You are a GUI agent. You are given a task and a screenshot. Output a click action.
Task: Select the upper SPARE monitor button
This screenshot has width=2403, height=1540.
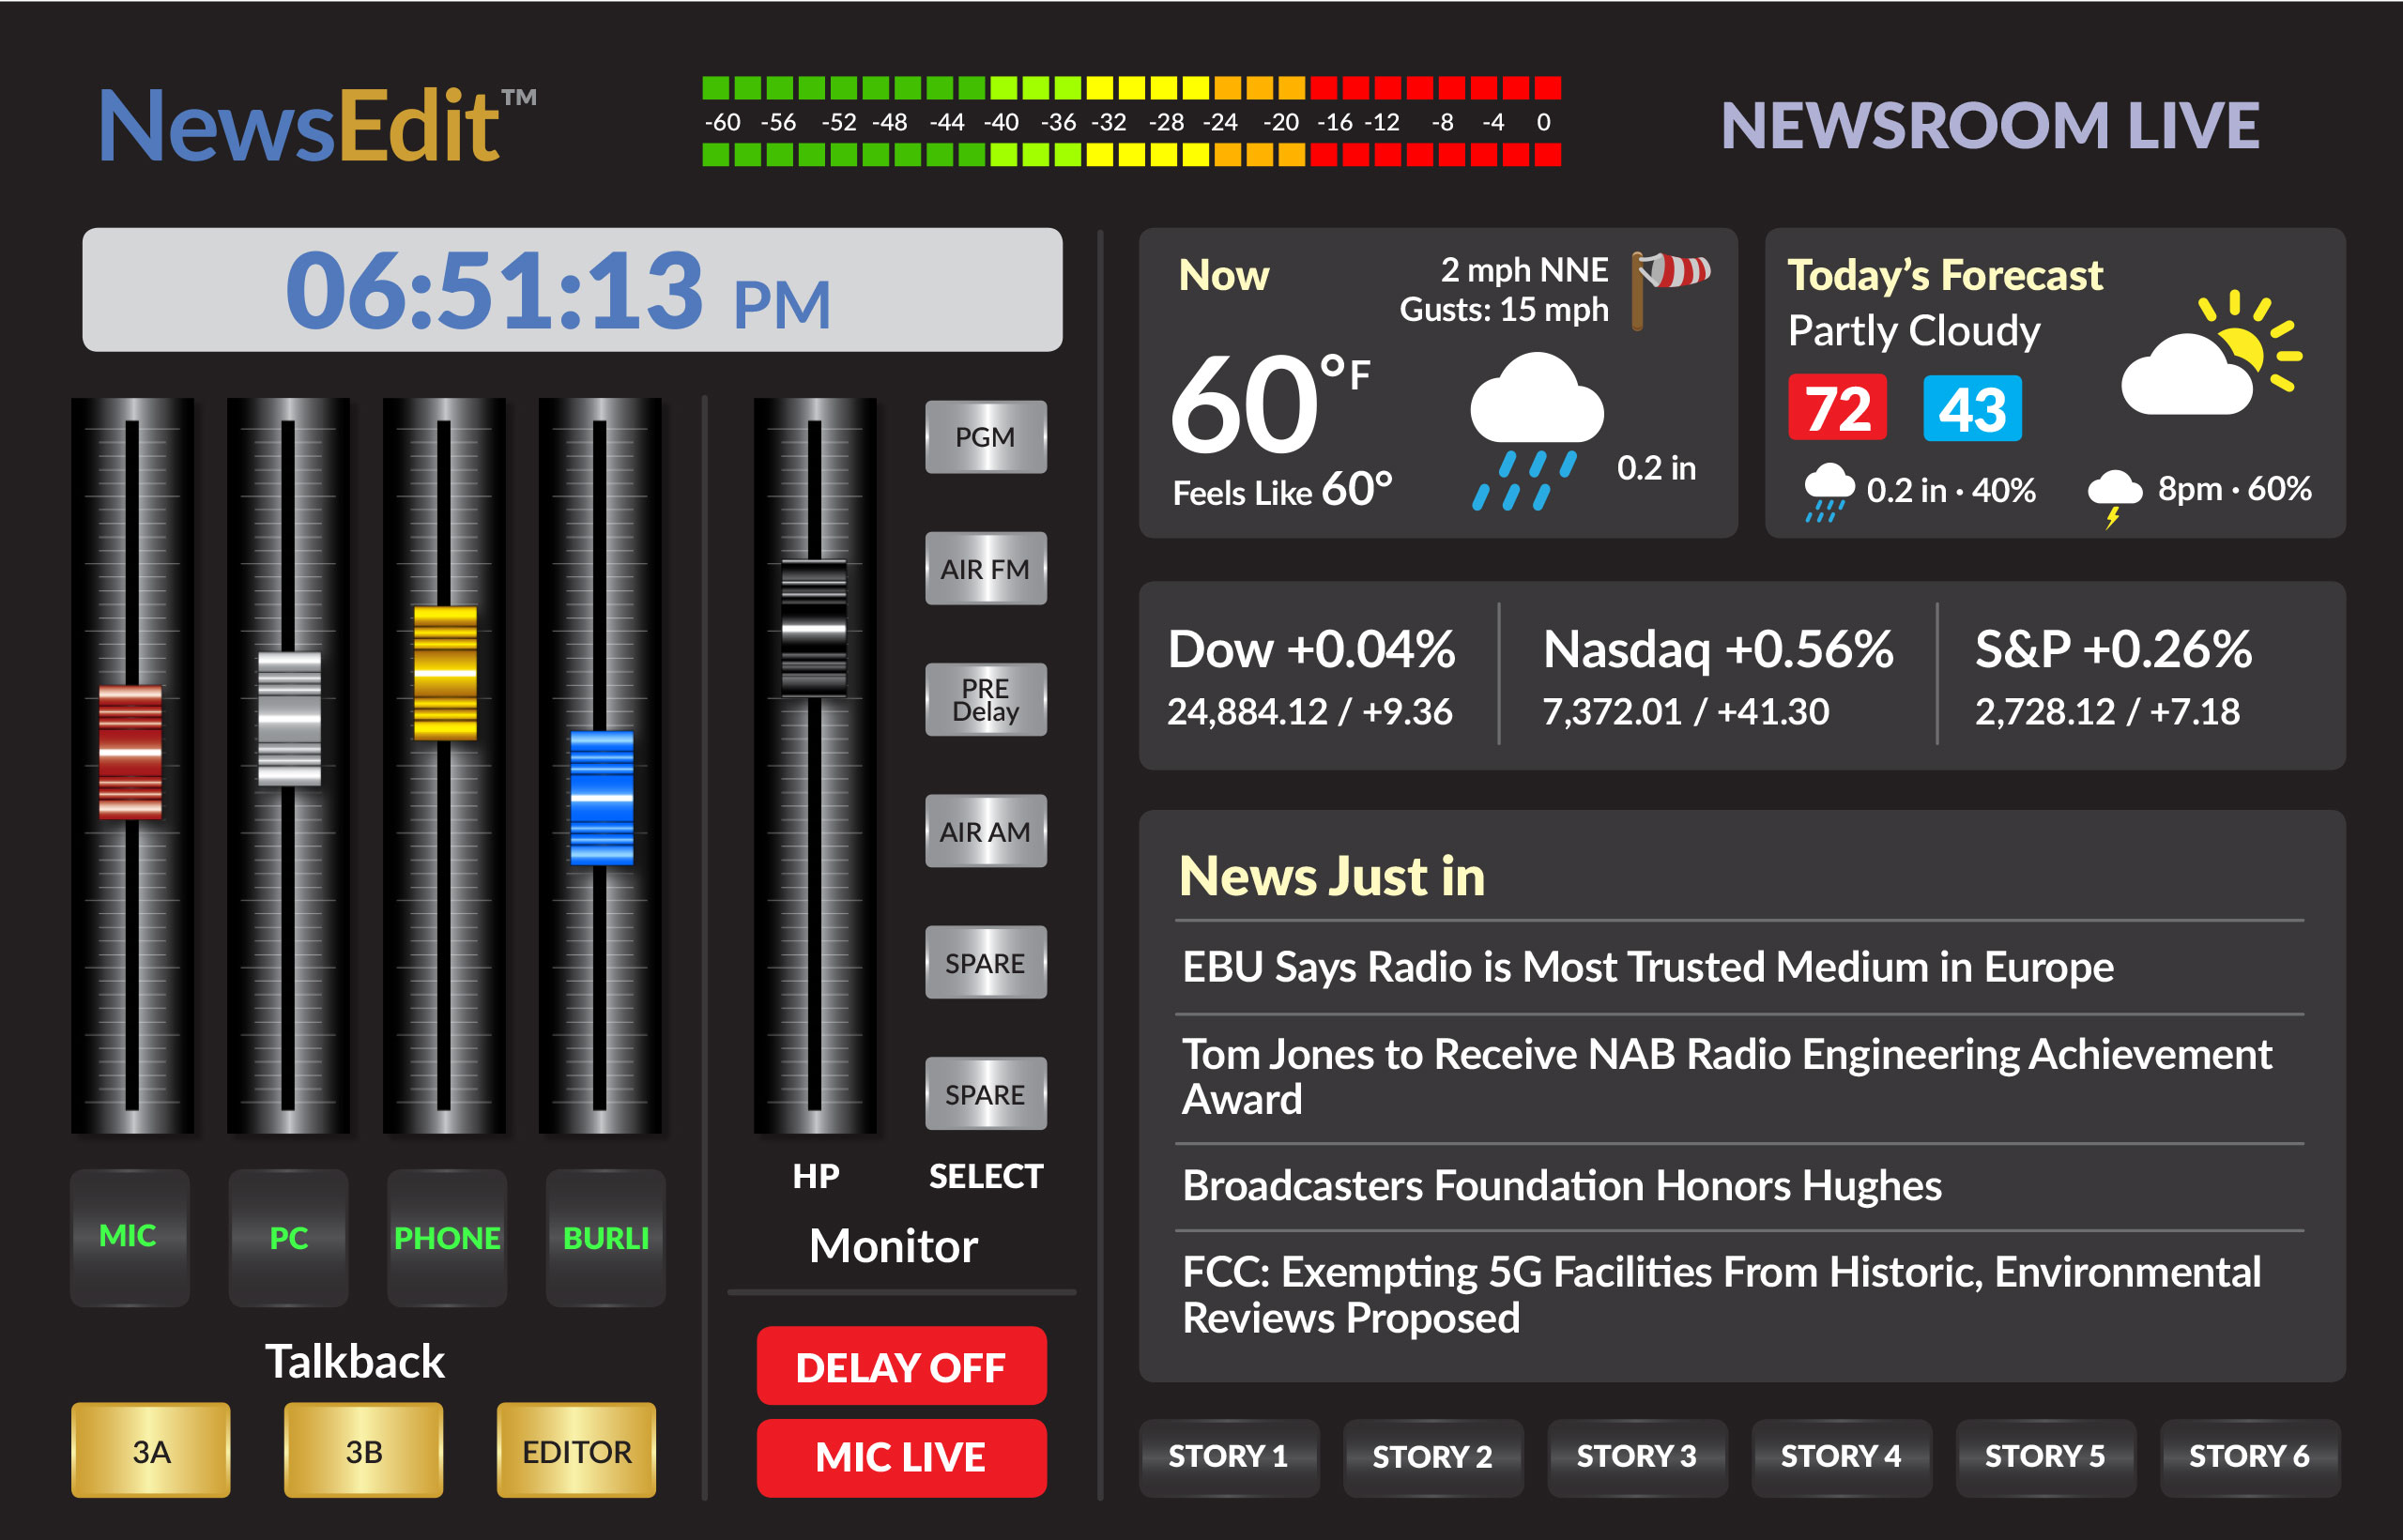(x=986, y=962)
